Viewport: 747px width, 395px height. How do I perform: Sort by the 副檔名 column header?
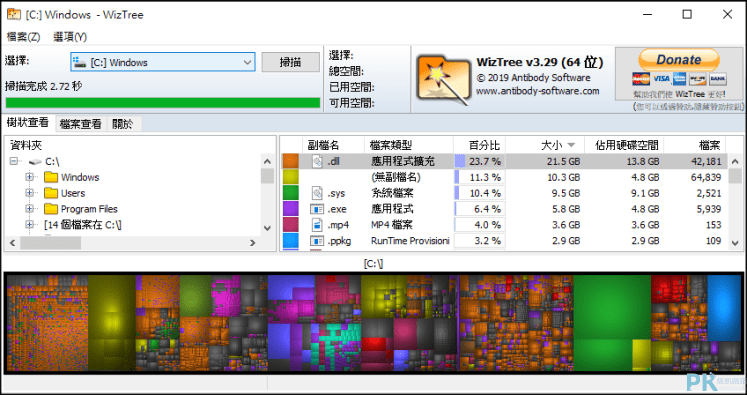point(333,145)
